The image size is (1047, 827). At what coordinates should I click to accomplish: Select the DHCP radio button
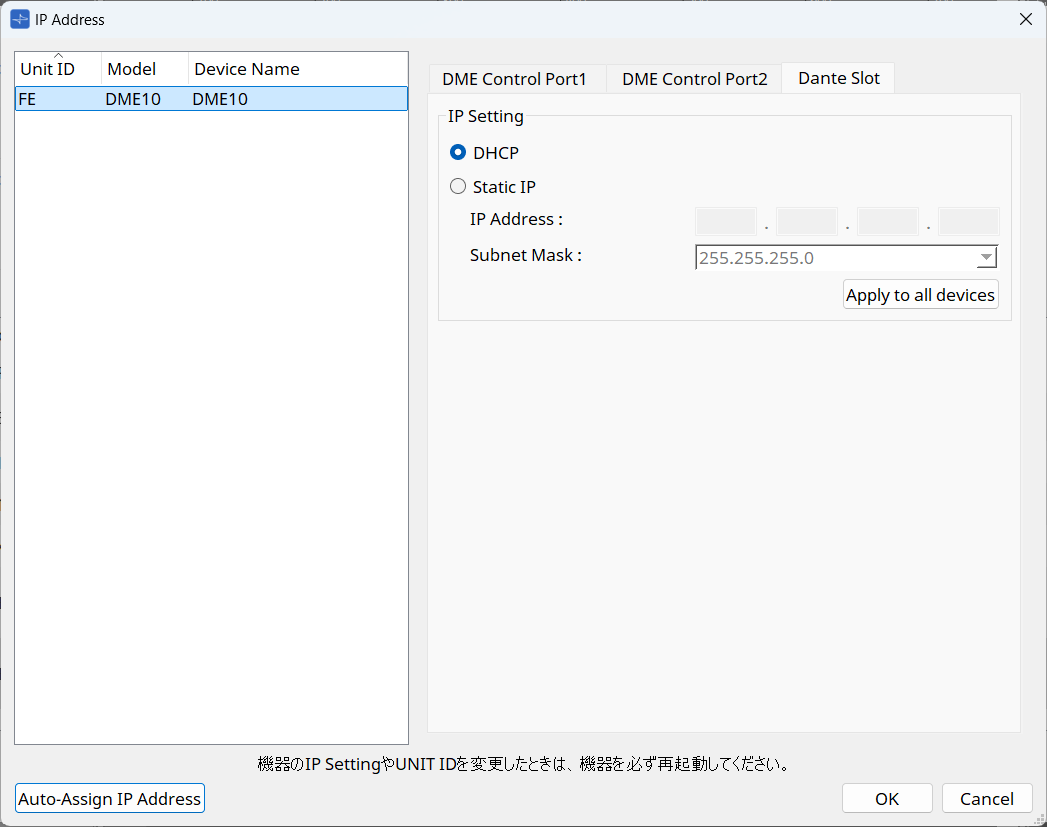[x=459, y=153]
